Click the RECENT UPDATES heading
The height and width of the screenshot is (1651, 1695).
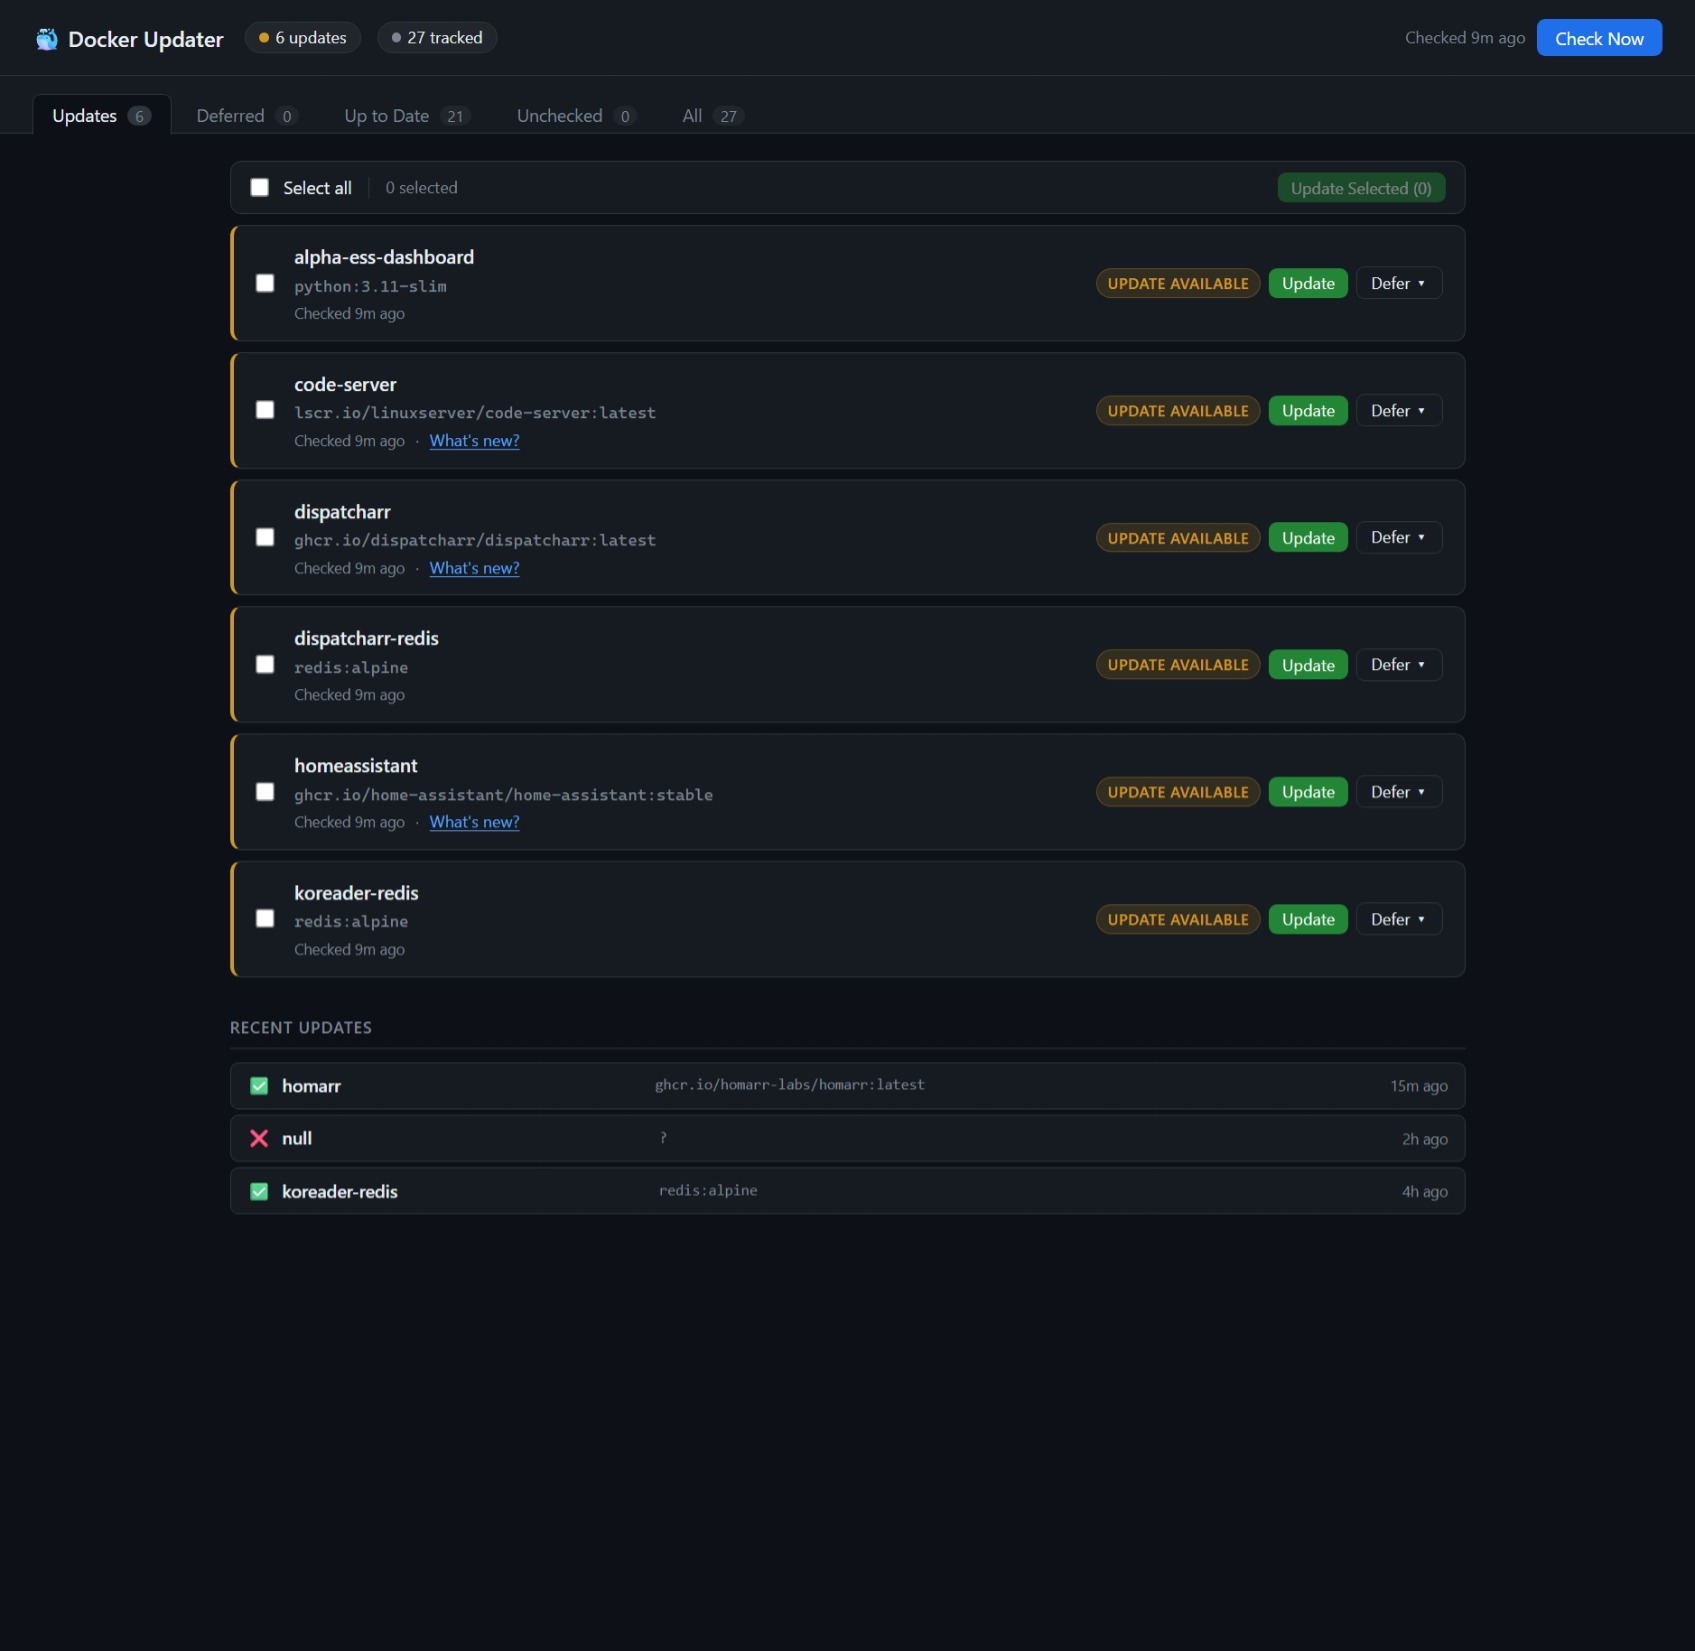pos(301,1028)
